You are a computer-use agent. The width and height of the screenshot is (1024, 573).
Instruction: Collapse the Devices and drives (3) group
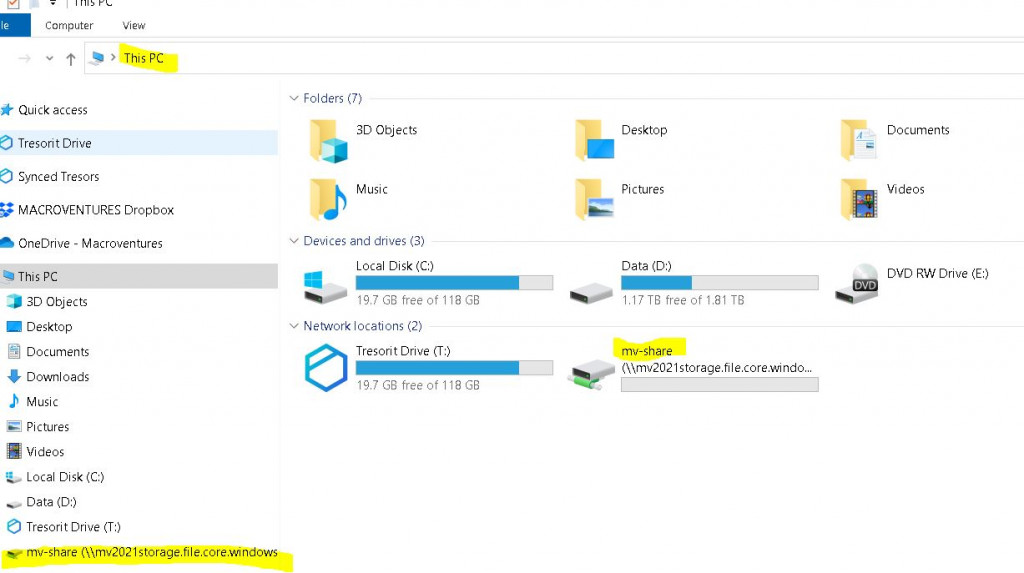(x=294, y=240)
